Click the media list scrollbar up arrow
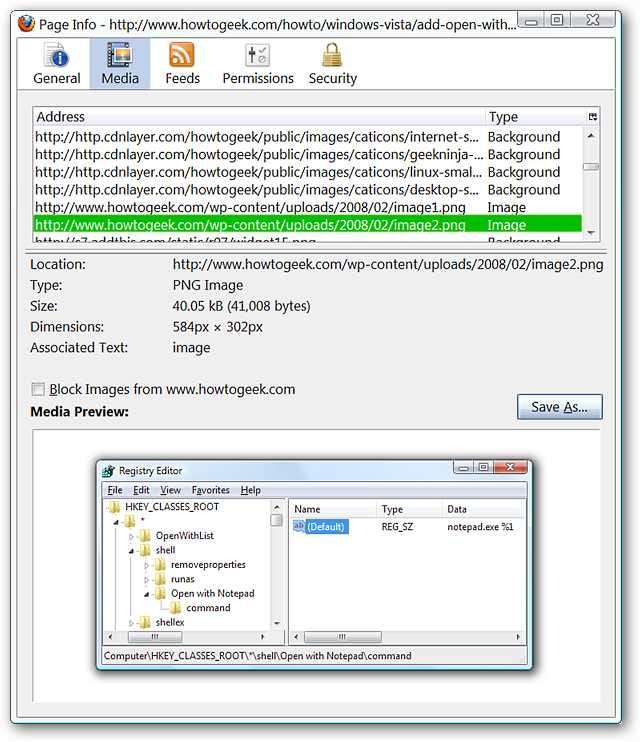The height and width of the screenshot is (742, 640). coord(591,136)
